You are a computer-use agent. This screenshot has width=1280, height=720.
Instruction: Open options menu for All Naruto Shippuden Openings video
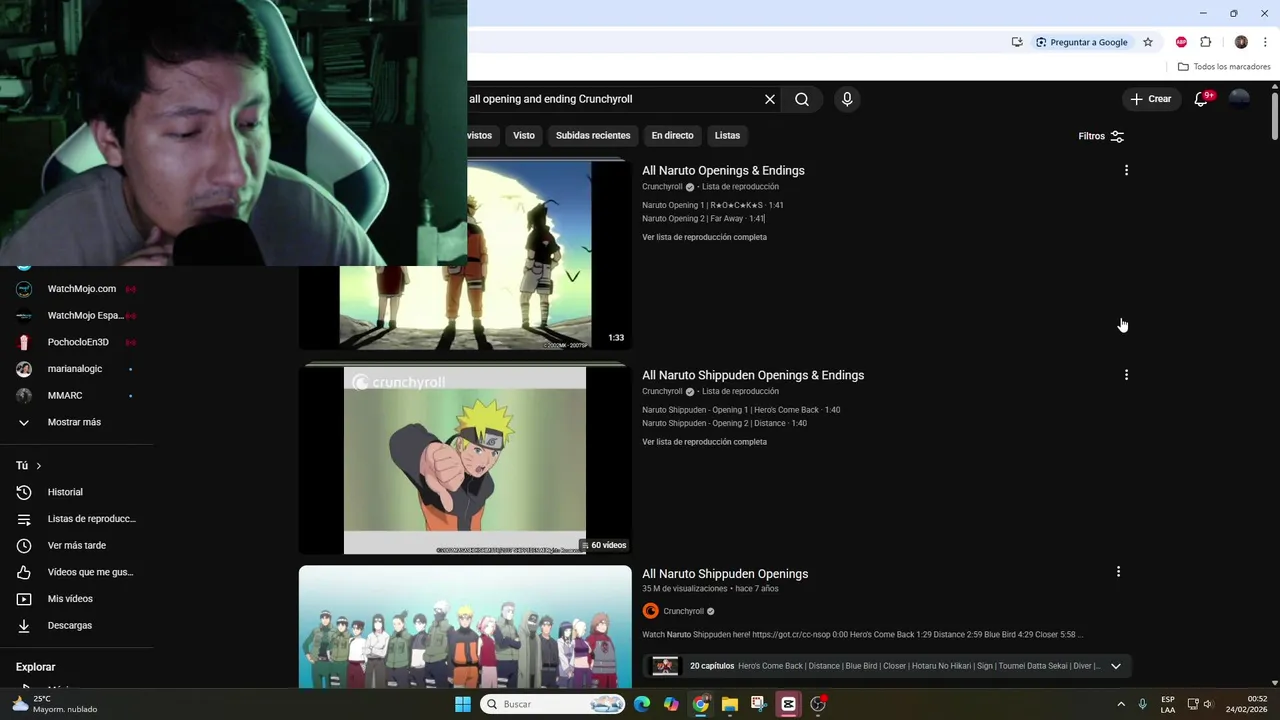pyautogui.click(x=1118, y=572)
